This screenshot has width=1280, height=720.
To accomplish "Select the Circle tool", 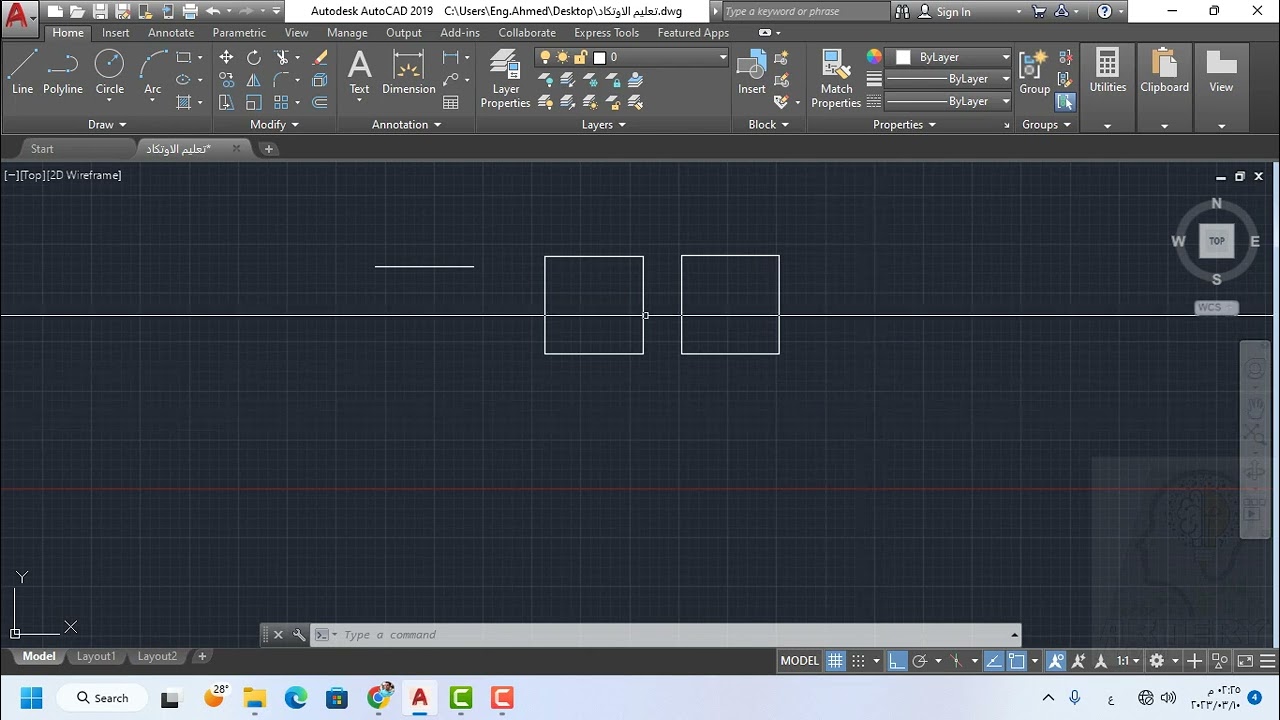I will point(109,73).
